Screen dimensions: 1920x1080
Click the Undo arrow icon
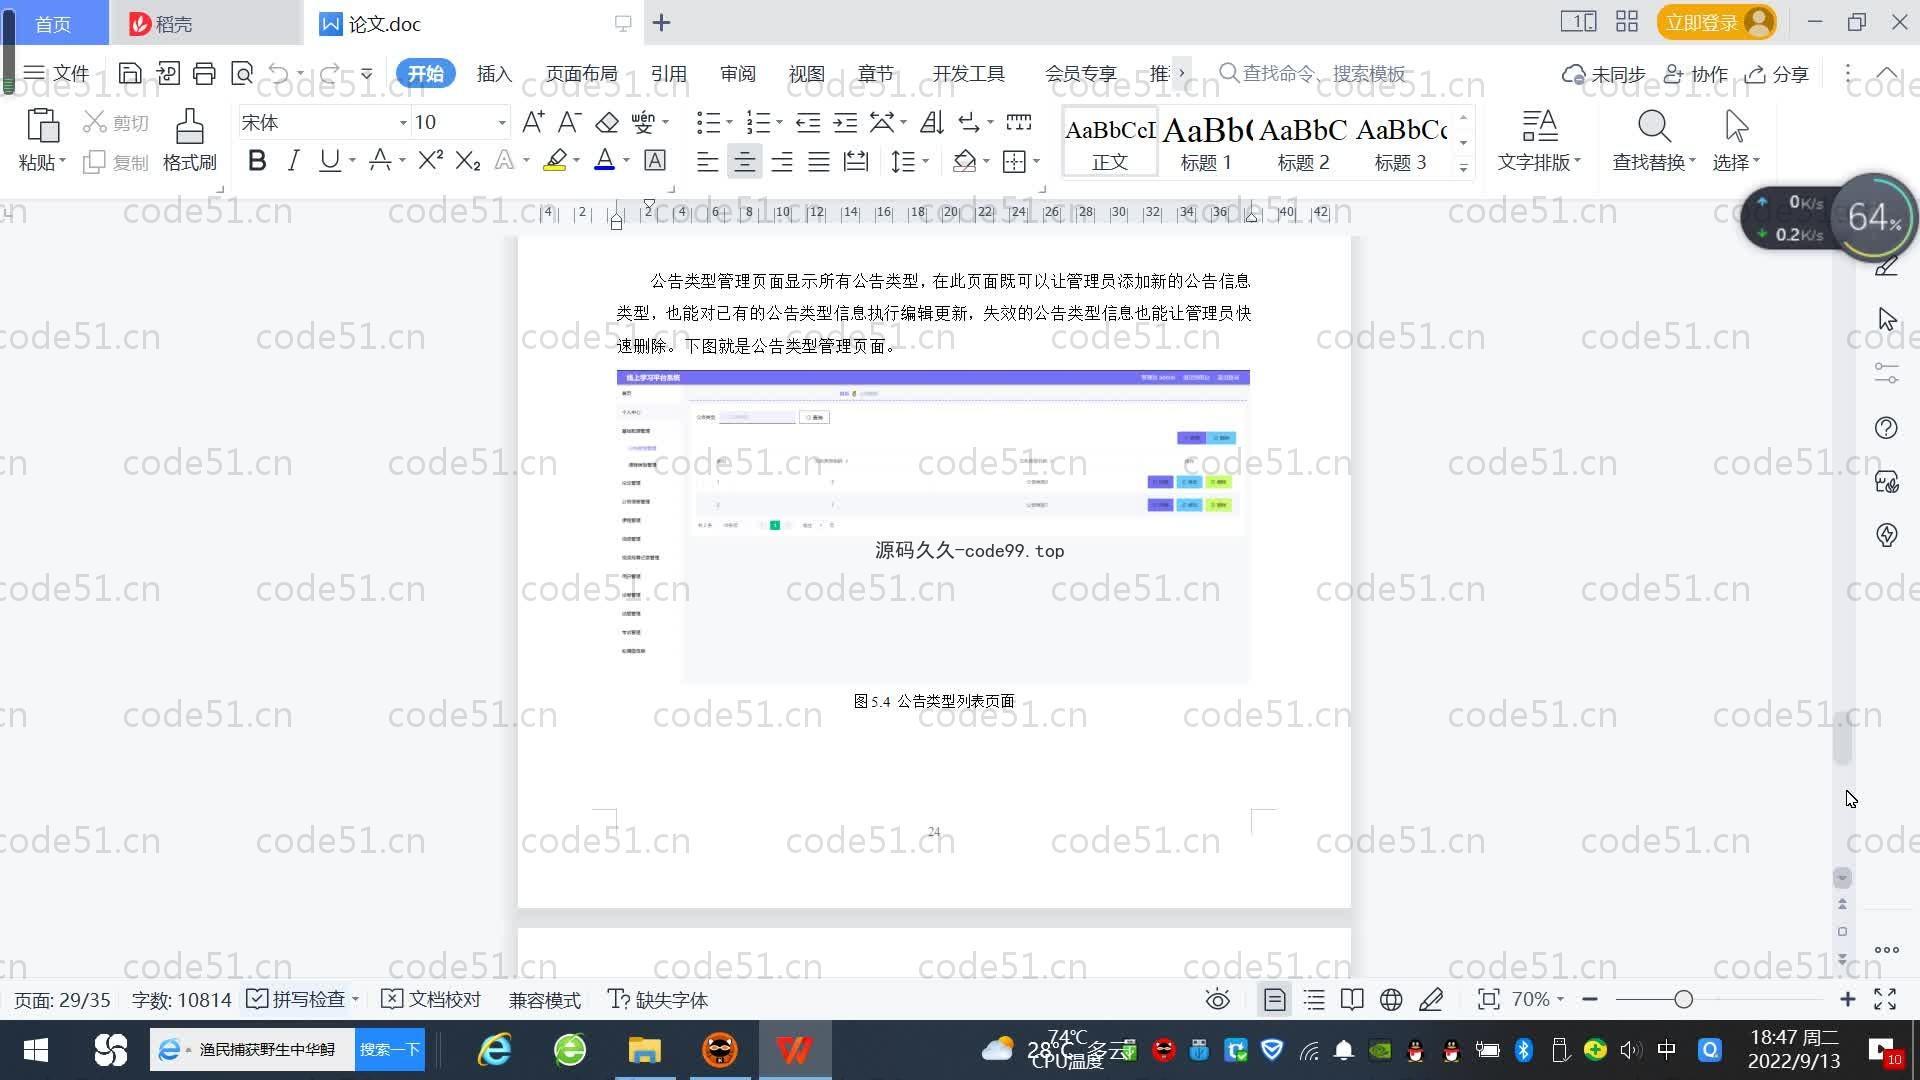[x=279, y=73]
